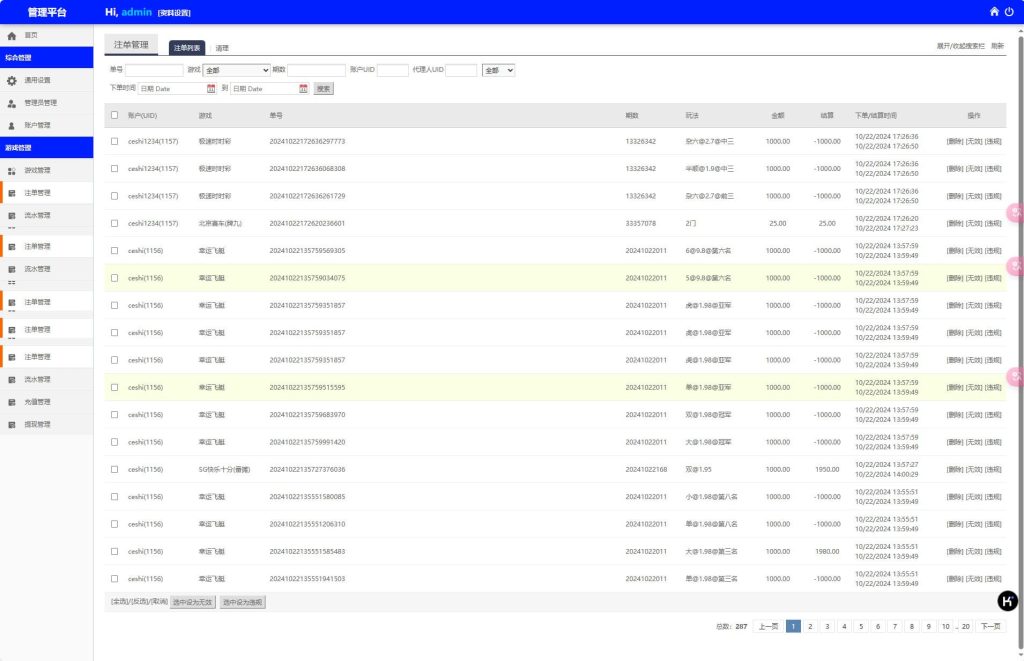Switch to the 清理 tab
This screenshot has width=1024, height=661.
point(222,48)
